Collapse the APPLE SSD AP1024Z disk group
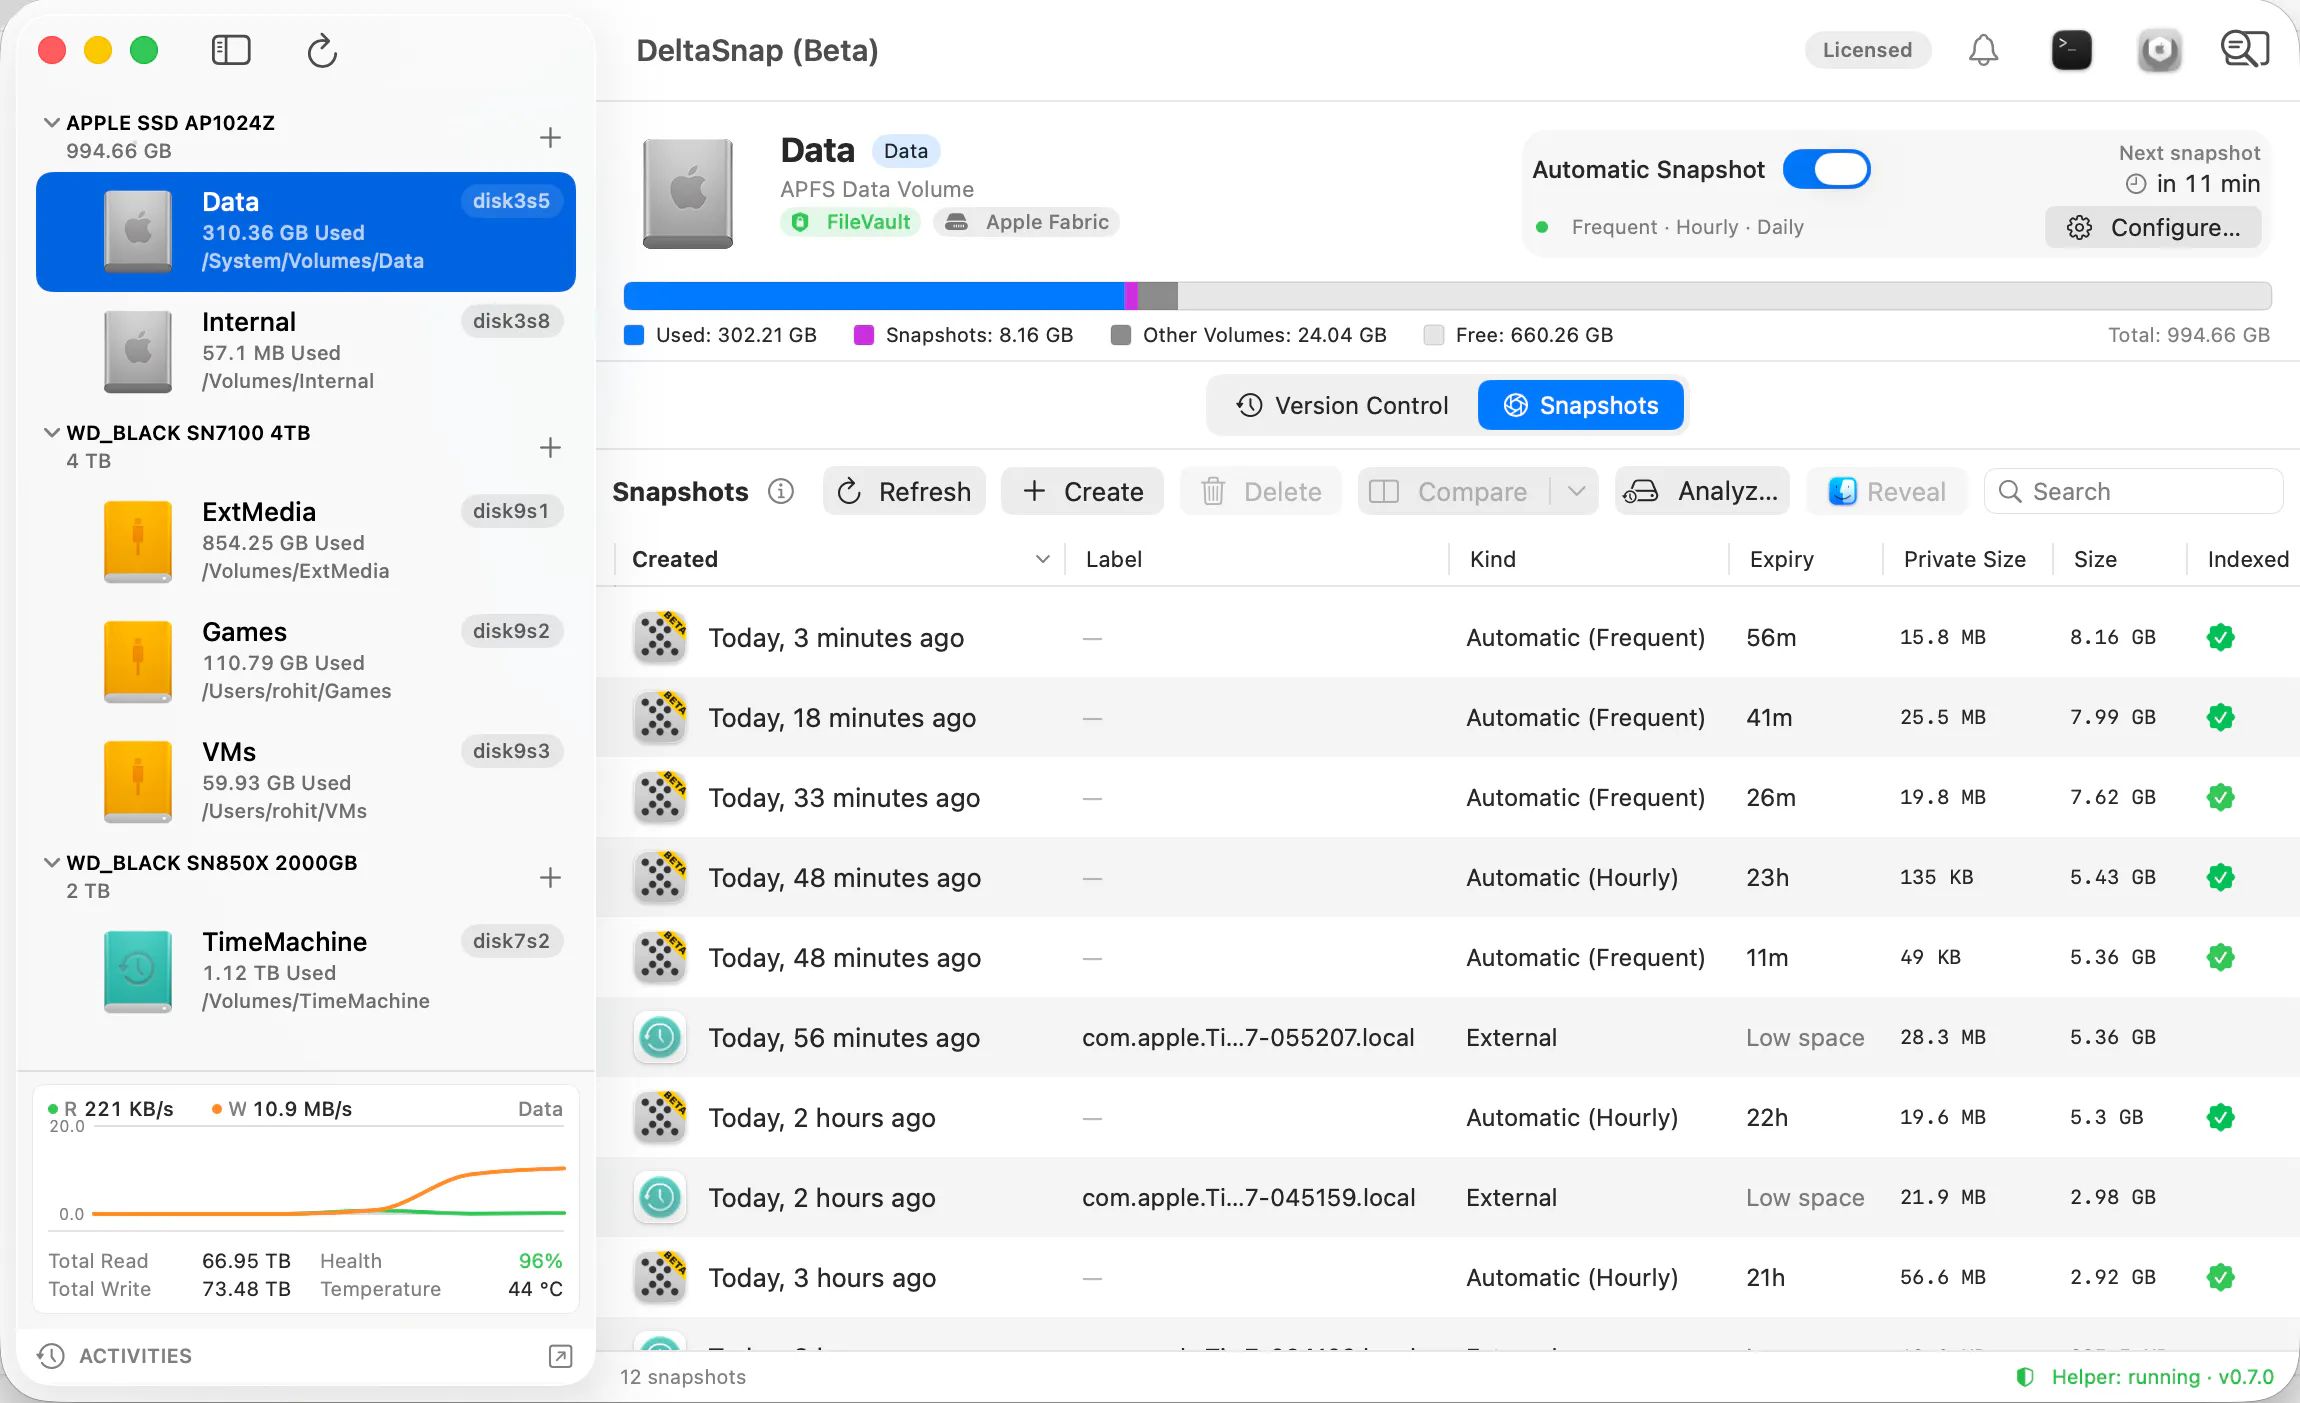Screen dimensions: 2300x1403 (51, 122)
